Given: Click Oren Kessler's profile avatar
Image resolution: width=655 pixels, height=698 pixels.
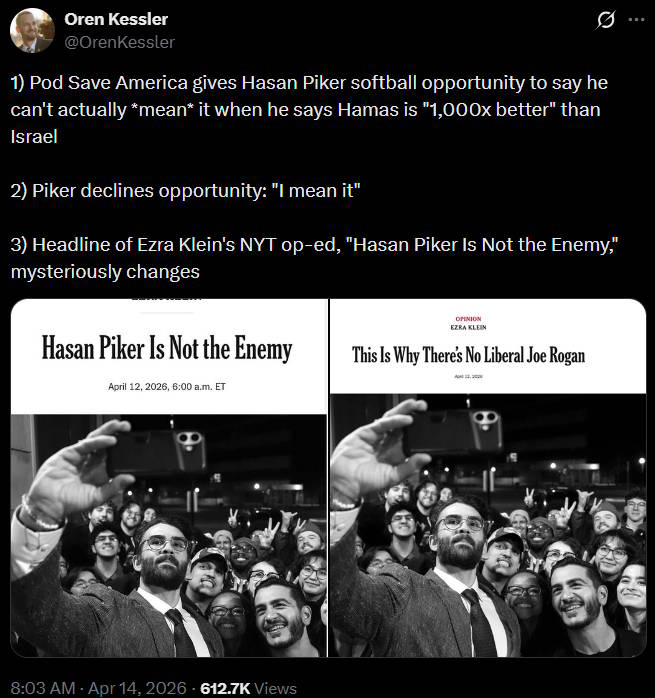Looking at the screenshot, I should pos(32,31).
